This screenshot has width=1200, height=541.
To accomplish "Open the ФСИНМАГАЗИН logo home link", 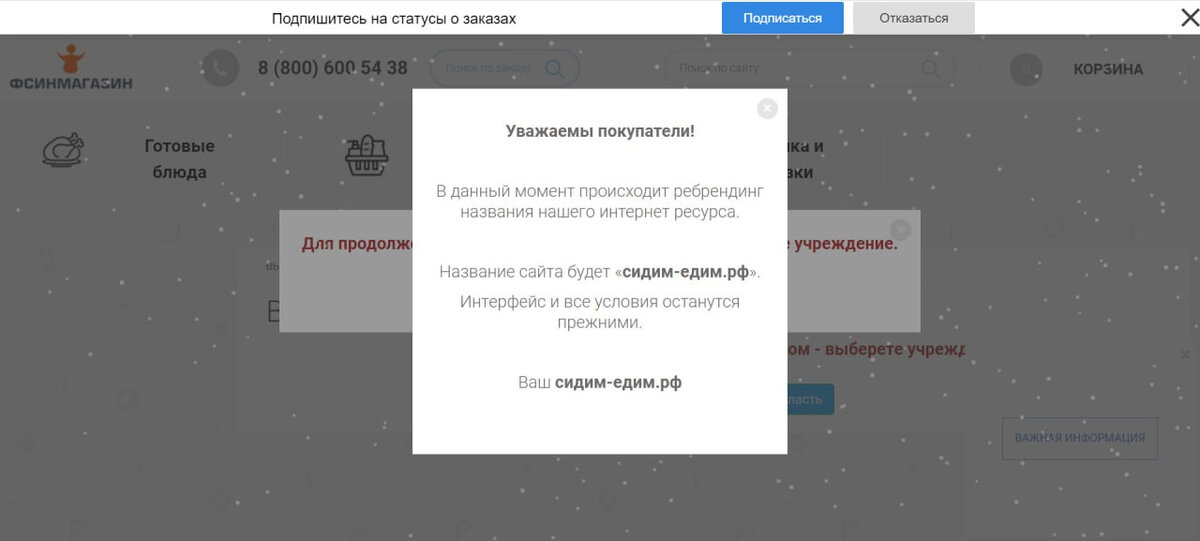I will click(70, 68).
